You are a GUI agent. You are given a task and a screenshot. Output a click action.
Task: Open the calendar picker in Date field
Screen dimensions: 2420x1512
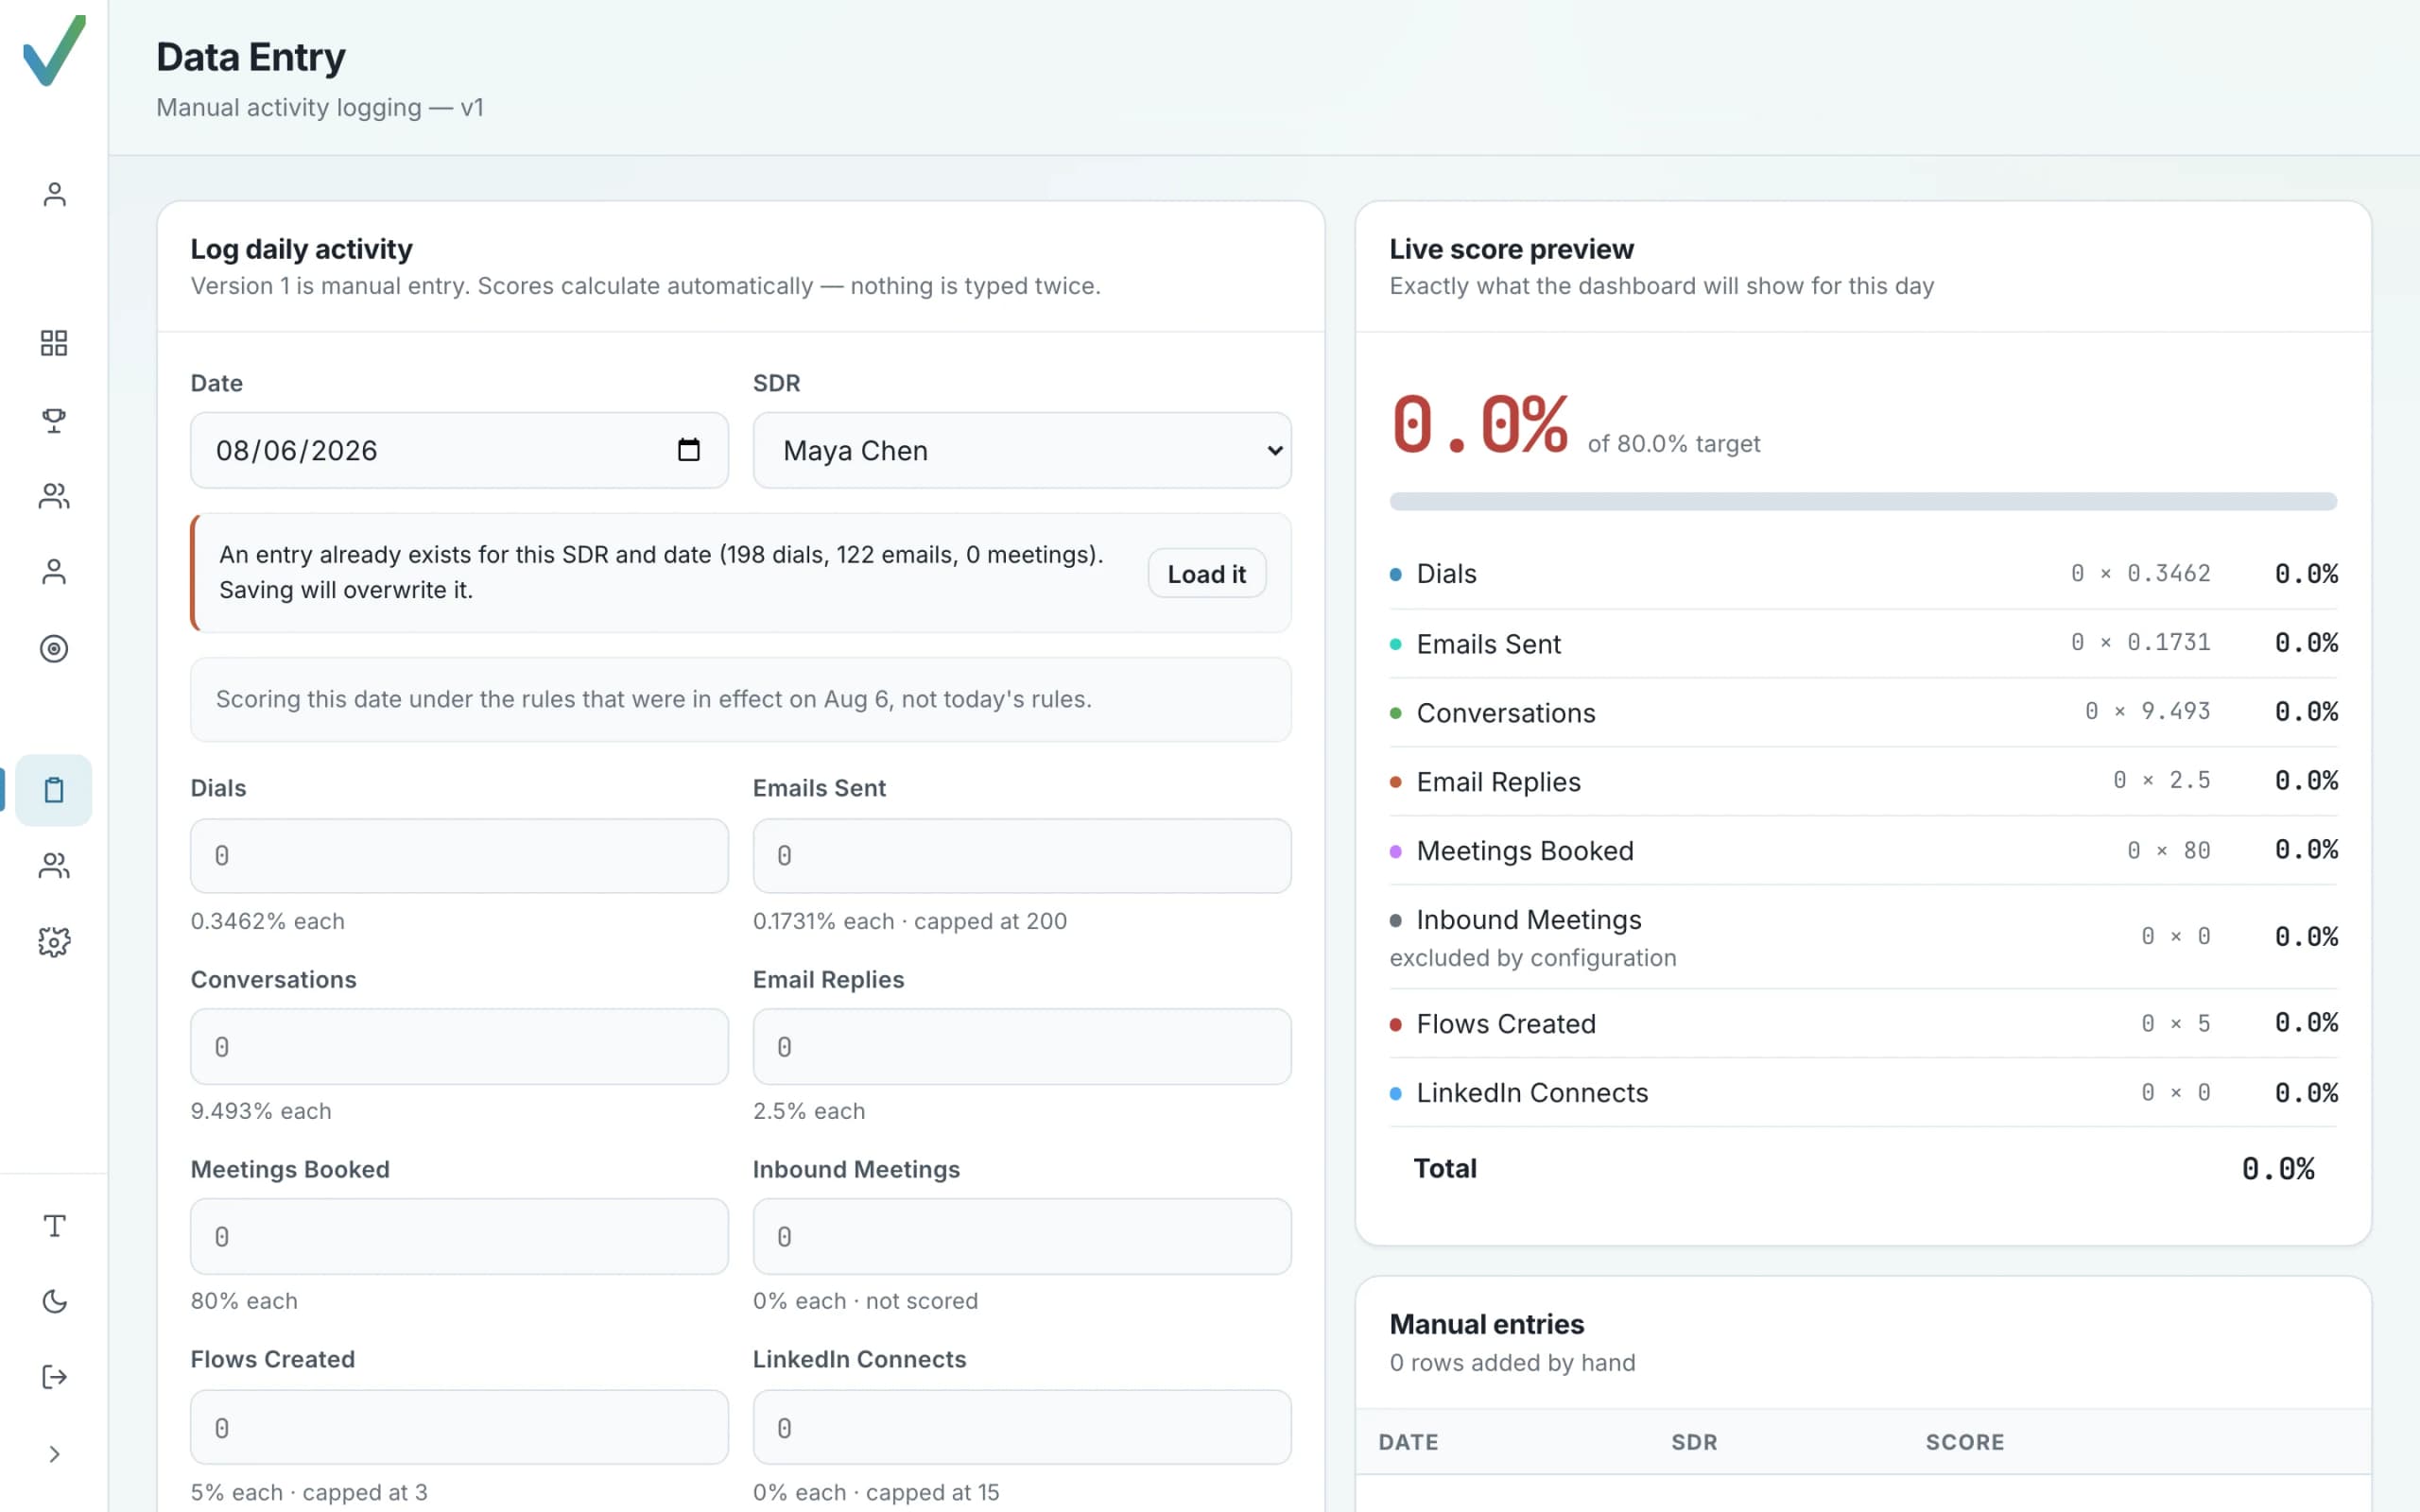click(x=688, y=450)
